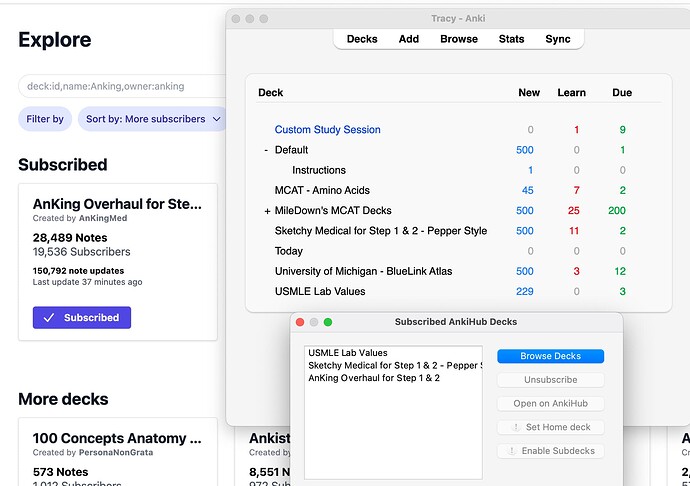Open the Decks tab in Anki

click(362, 39)
